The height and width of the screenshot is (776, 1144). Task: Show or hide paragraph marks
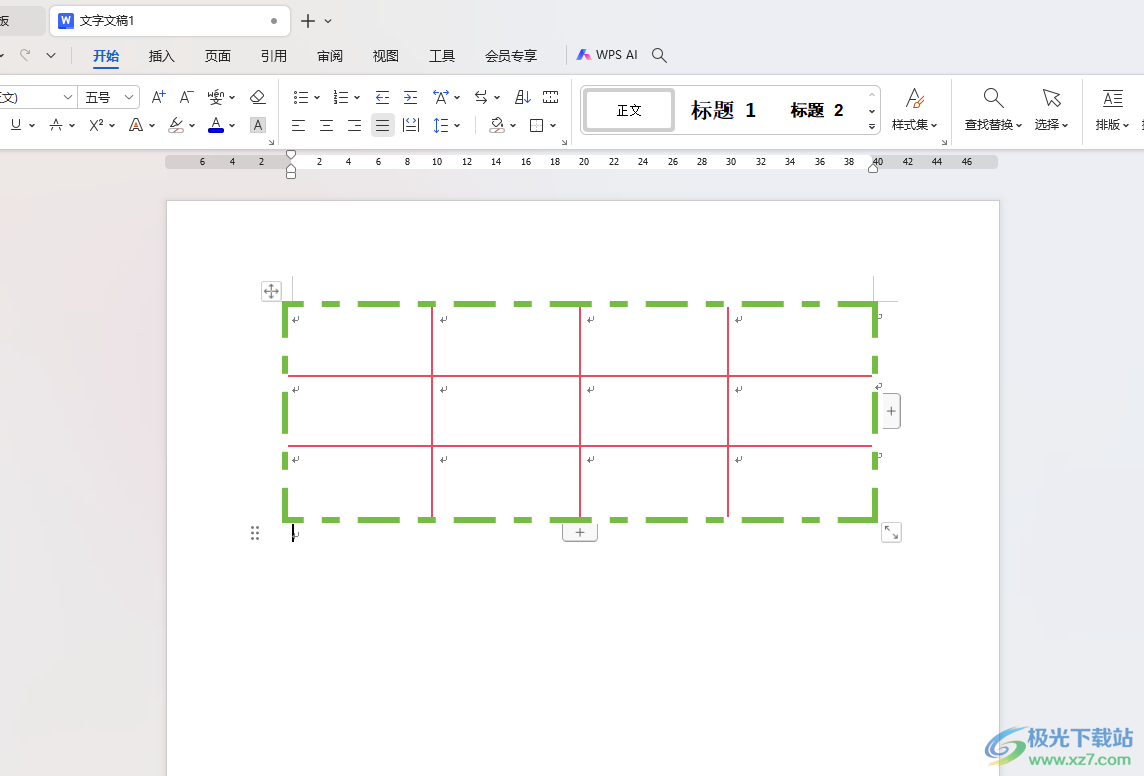coord(551,97)
